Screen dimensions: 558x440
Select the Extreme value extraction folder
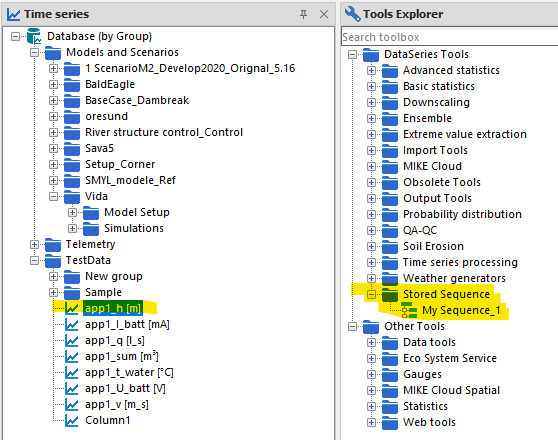[x=465, y=134]
